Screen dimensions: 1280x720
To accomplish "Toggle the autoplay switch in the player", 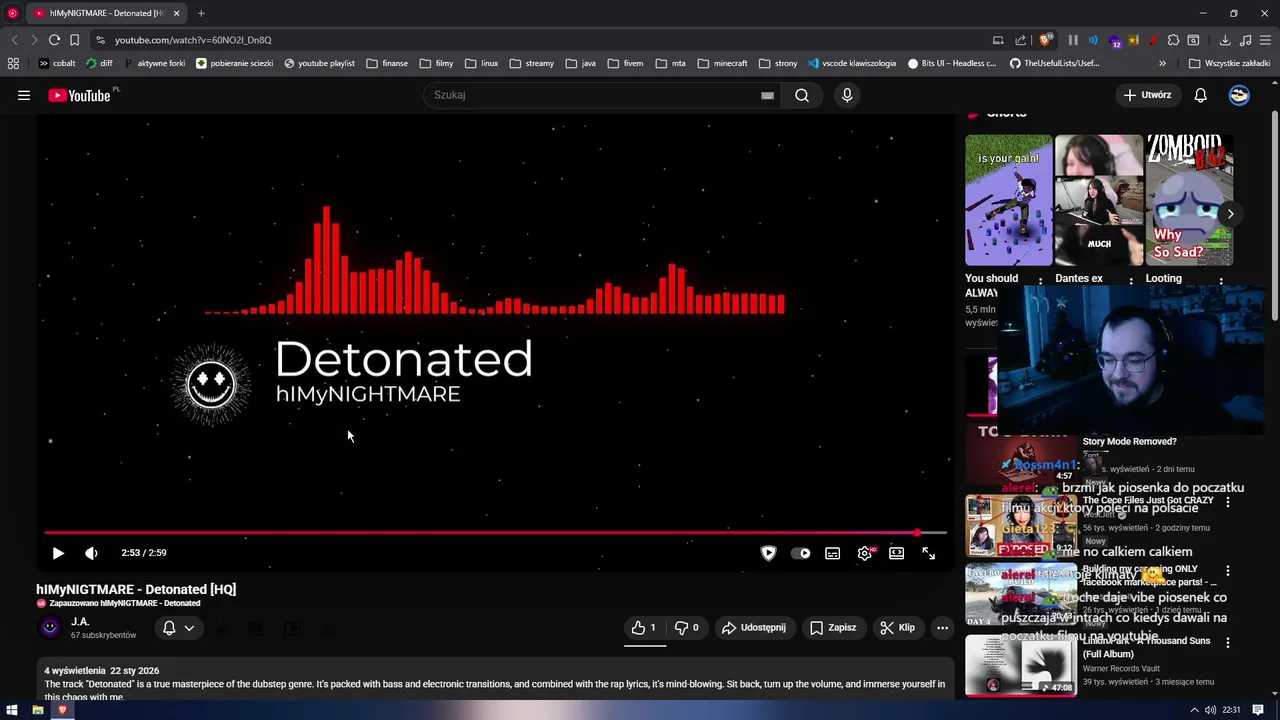I will coord(801,553).
